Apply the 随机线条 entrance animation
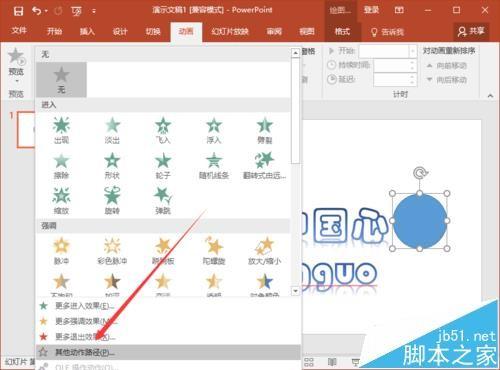The image size is (500, 370). tap(214, 166)
